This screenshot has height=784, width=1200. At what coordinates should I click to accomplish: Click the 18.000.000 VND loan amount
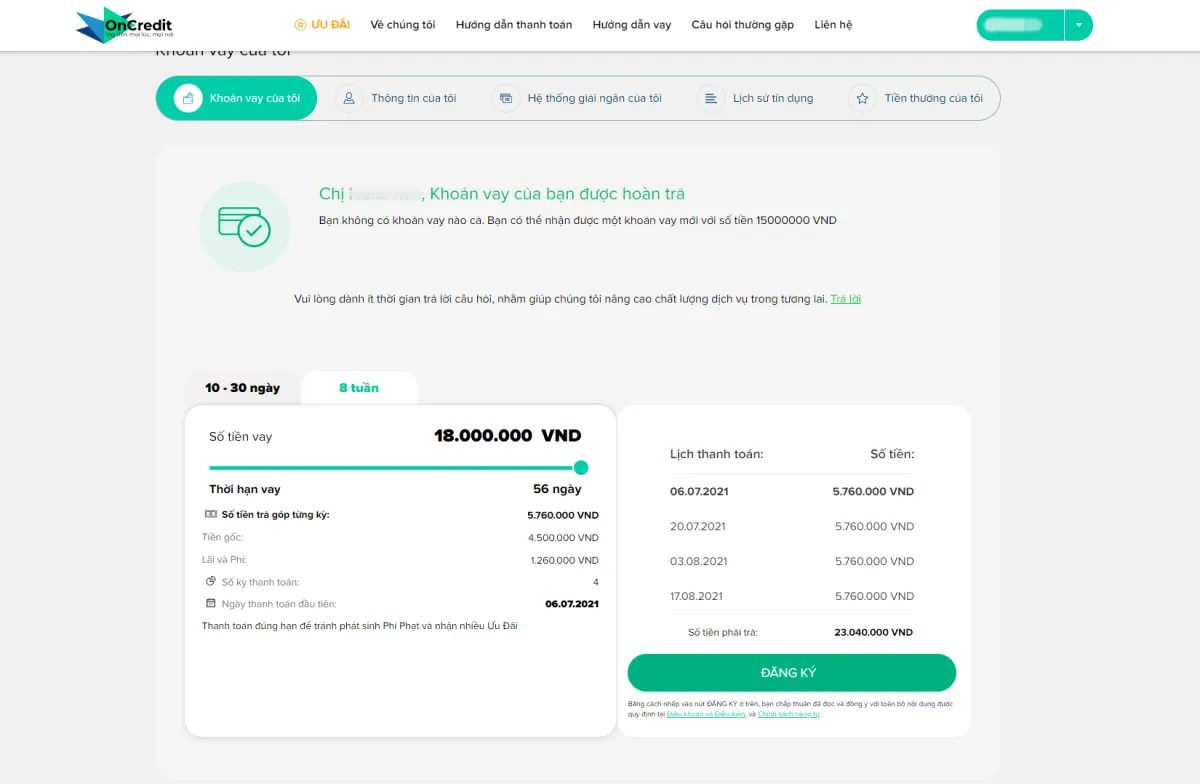point(508,436)
